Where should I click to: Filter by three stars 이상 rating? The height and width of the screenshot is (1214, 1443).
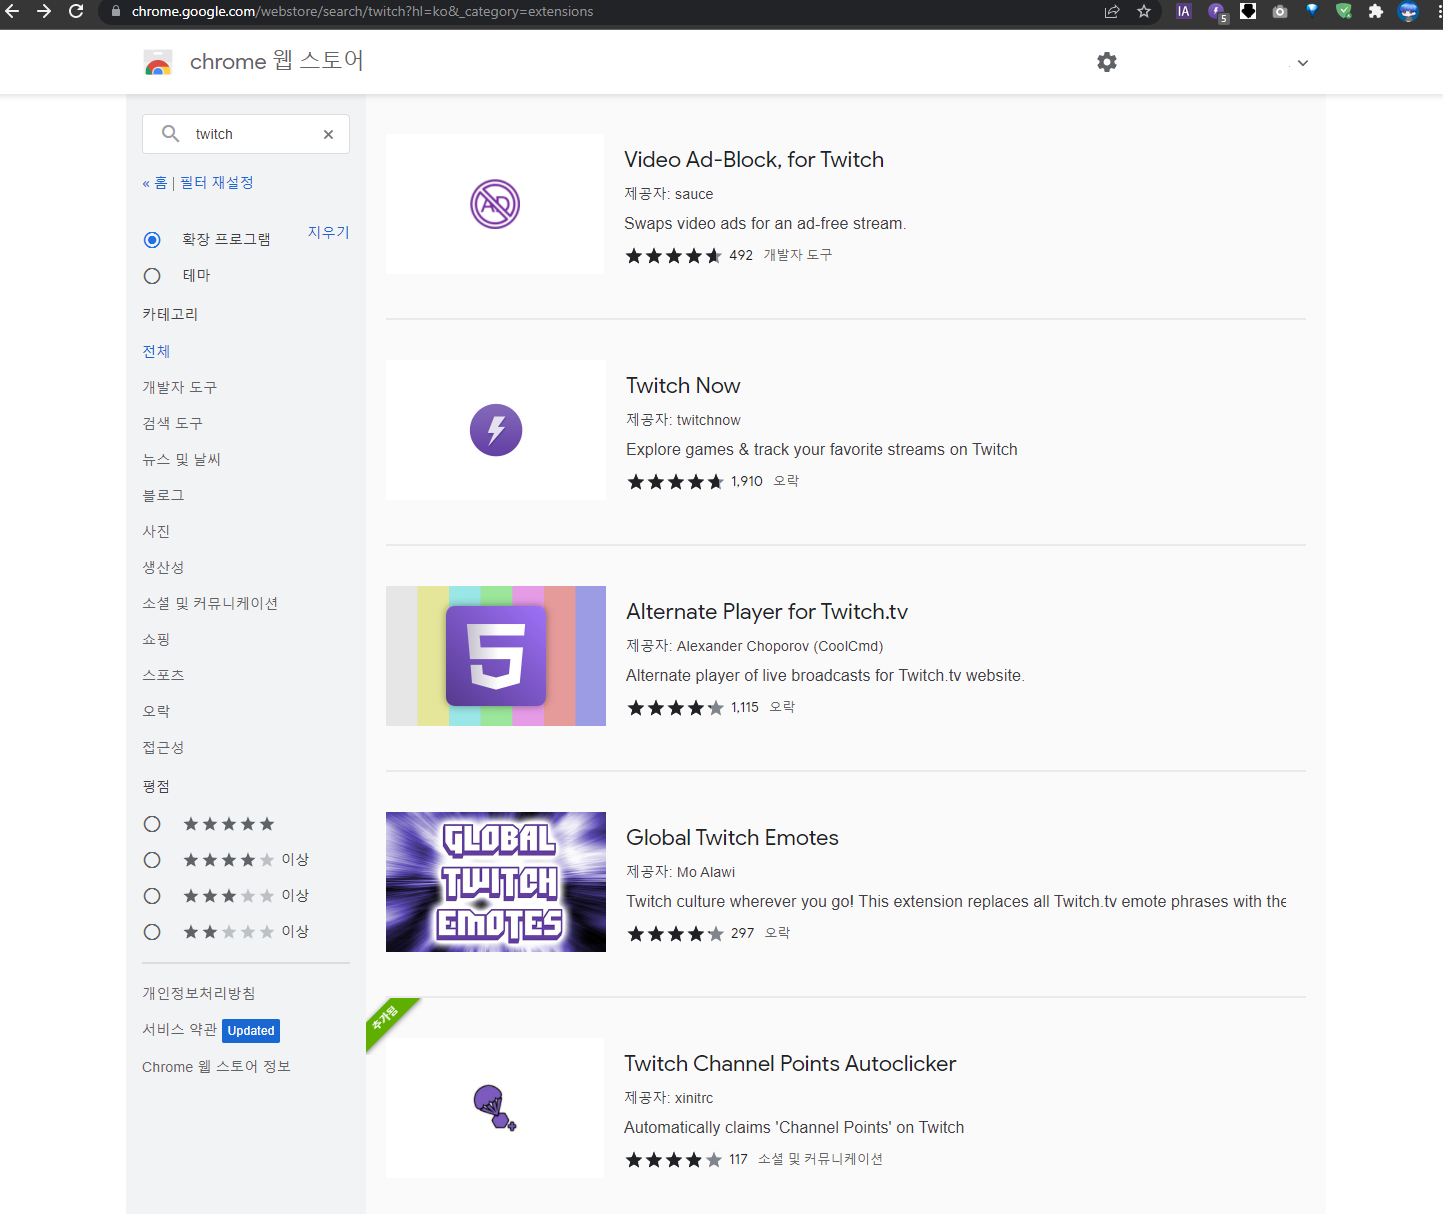pos(152,896)
